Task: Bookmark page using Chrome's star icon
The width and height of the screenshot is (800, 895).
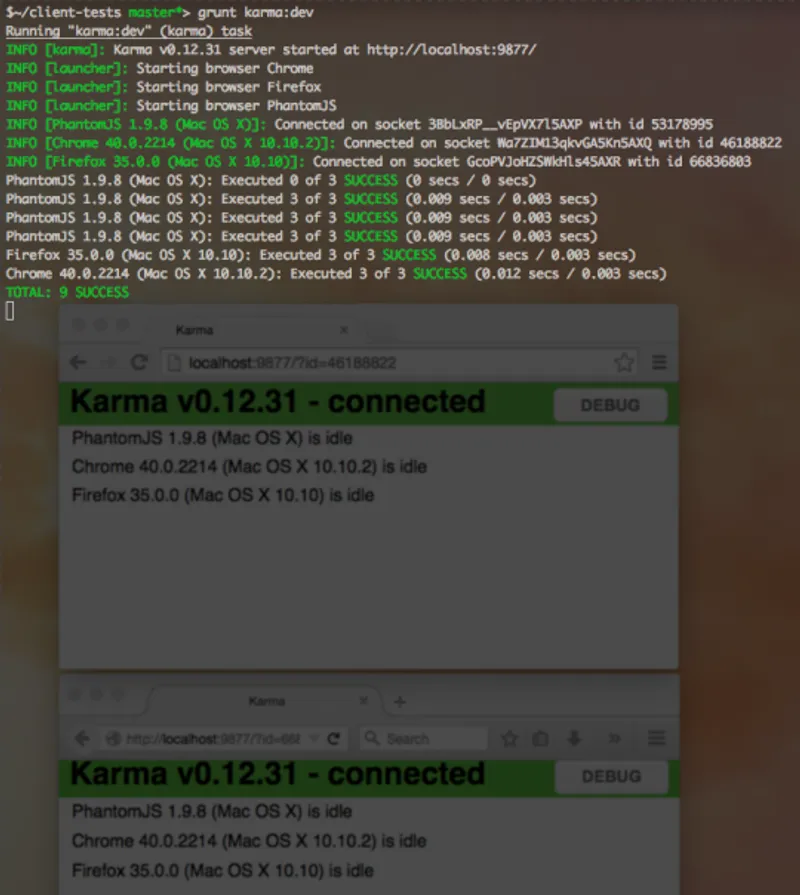Action: [624, 363]
